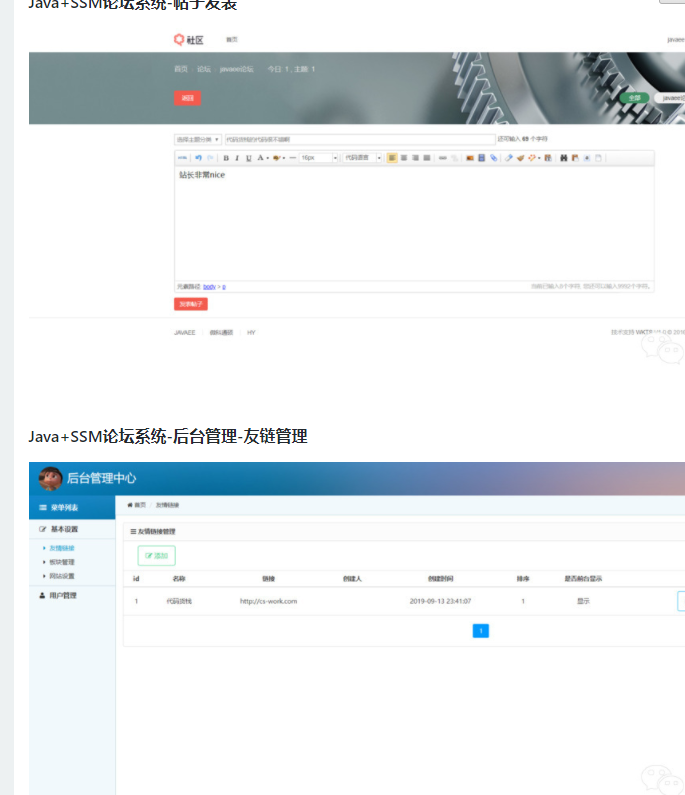Click the background highlight color icon
Image resolution: width=685 pixels, height=795 pixels.
point(276,158)
